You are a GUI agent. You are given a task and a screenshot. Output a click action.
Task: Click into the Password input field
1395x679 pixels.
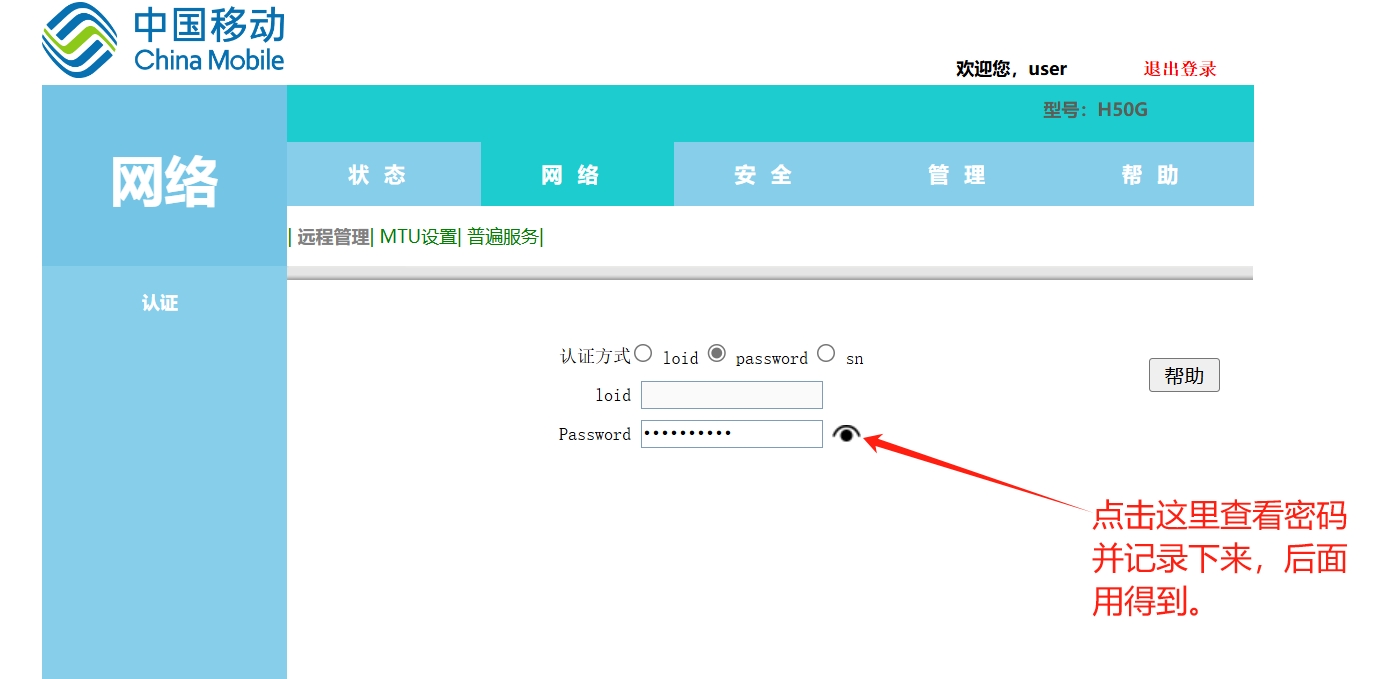pyautogui.click(x=732, y=434)
